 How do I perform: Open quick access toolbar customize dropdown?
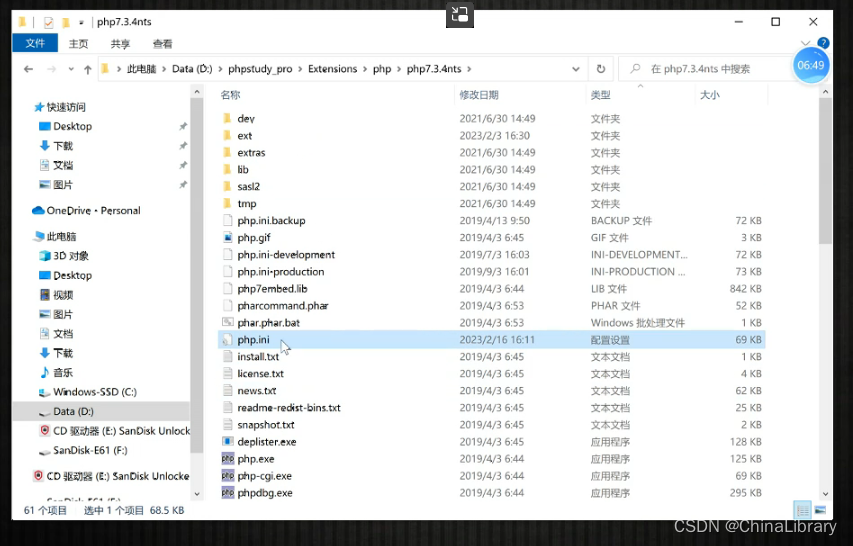pyautogui.click(x=81, y=23)
